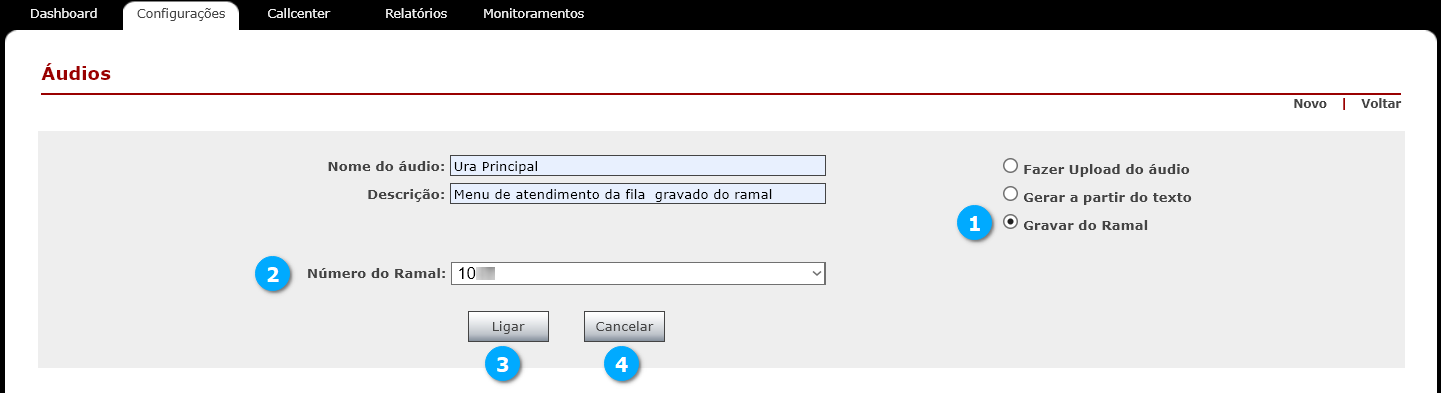Select Gravar do Ramal radio button
The width and height of the screenshot is (1441, 393).
[1010, 222]
